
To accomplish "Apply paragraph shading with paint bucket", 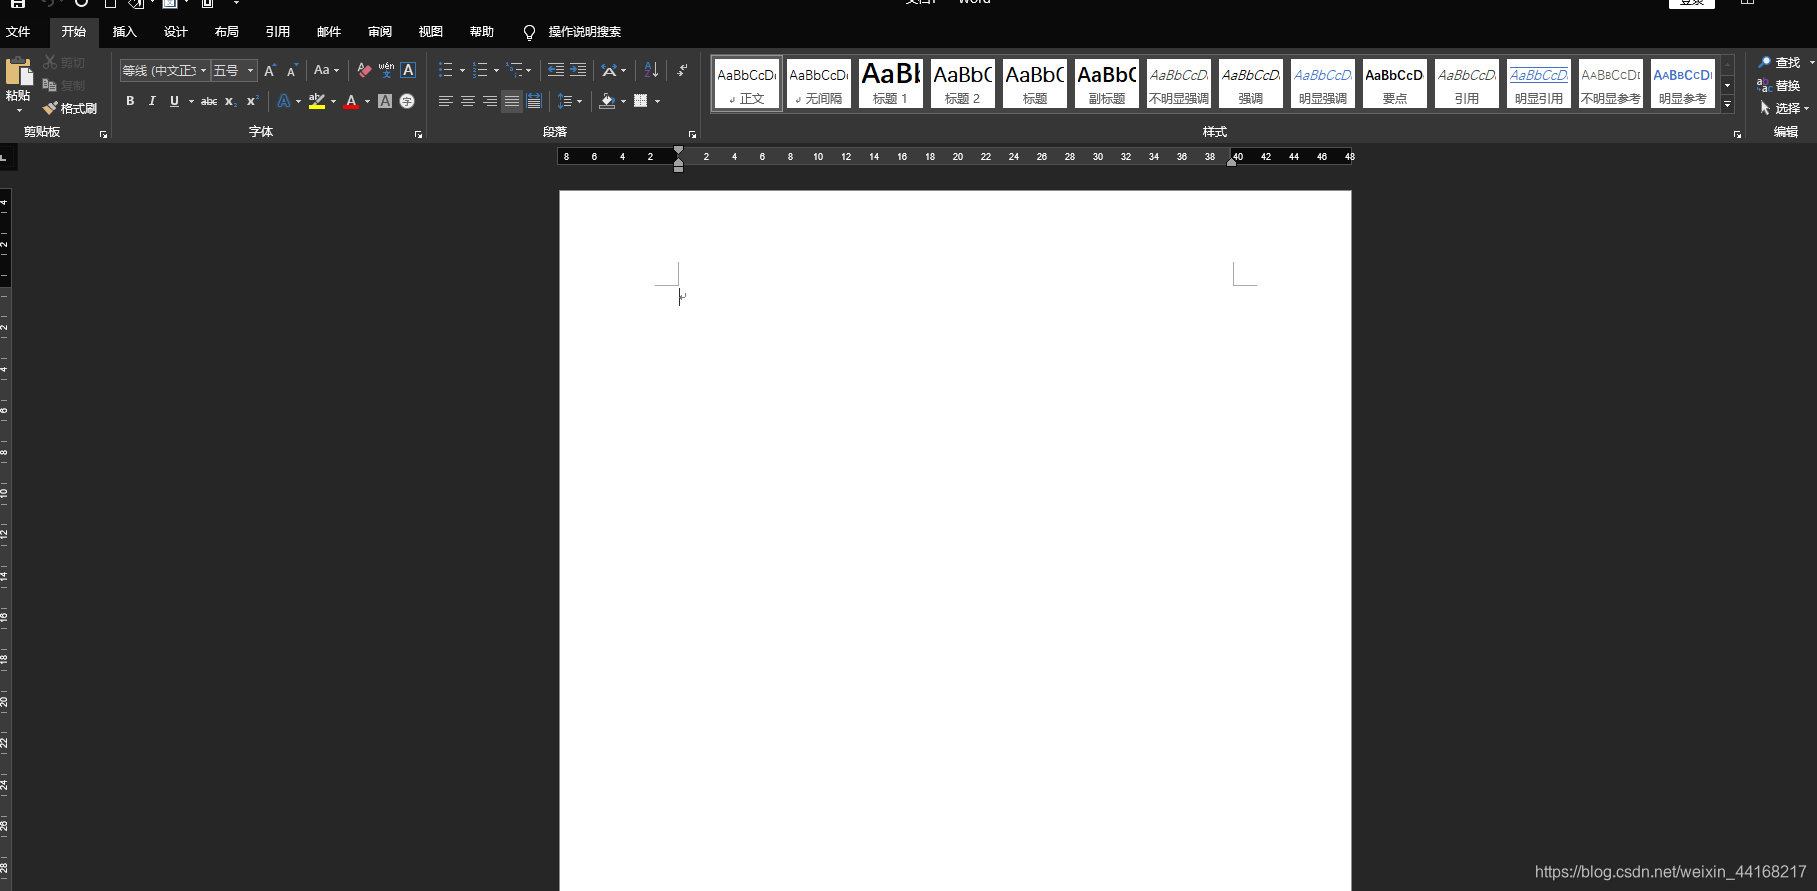I will [x=606, y=101].
